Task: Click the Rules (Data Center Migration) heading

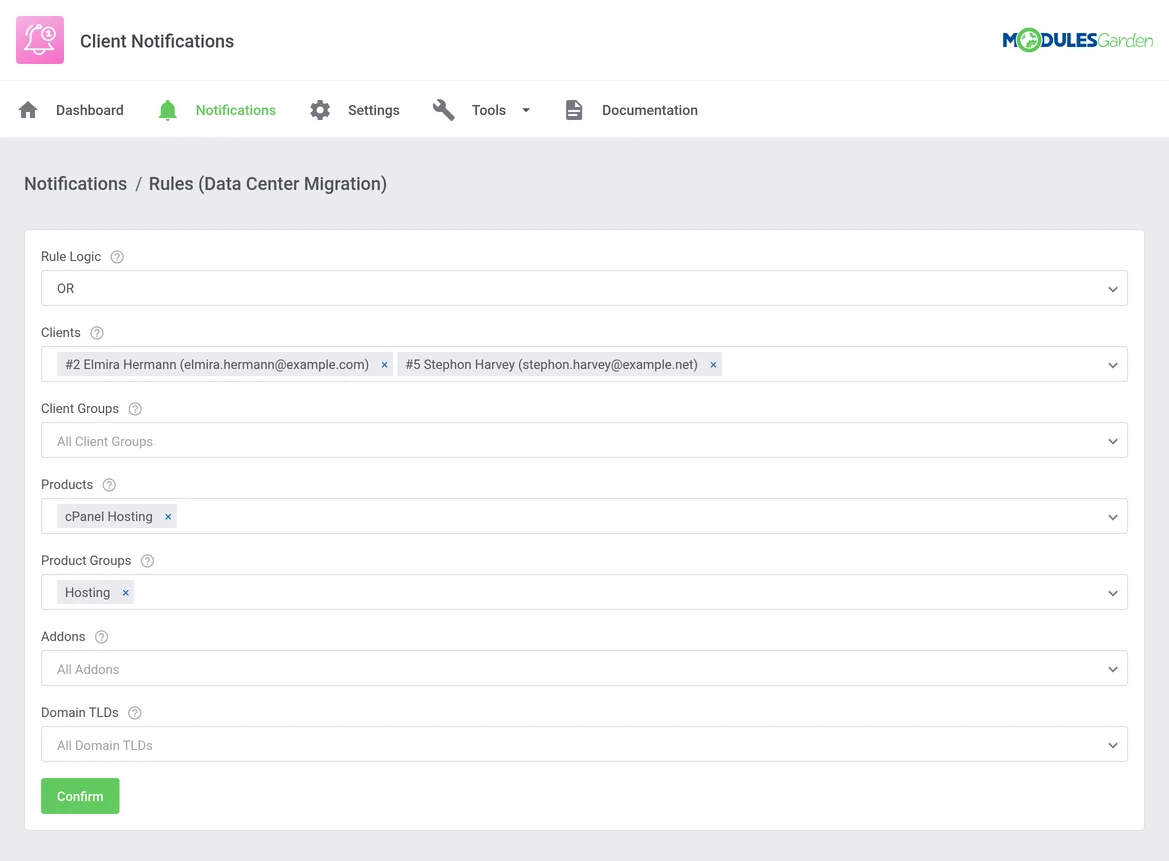Action: [x=268, y=184]
